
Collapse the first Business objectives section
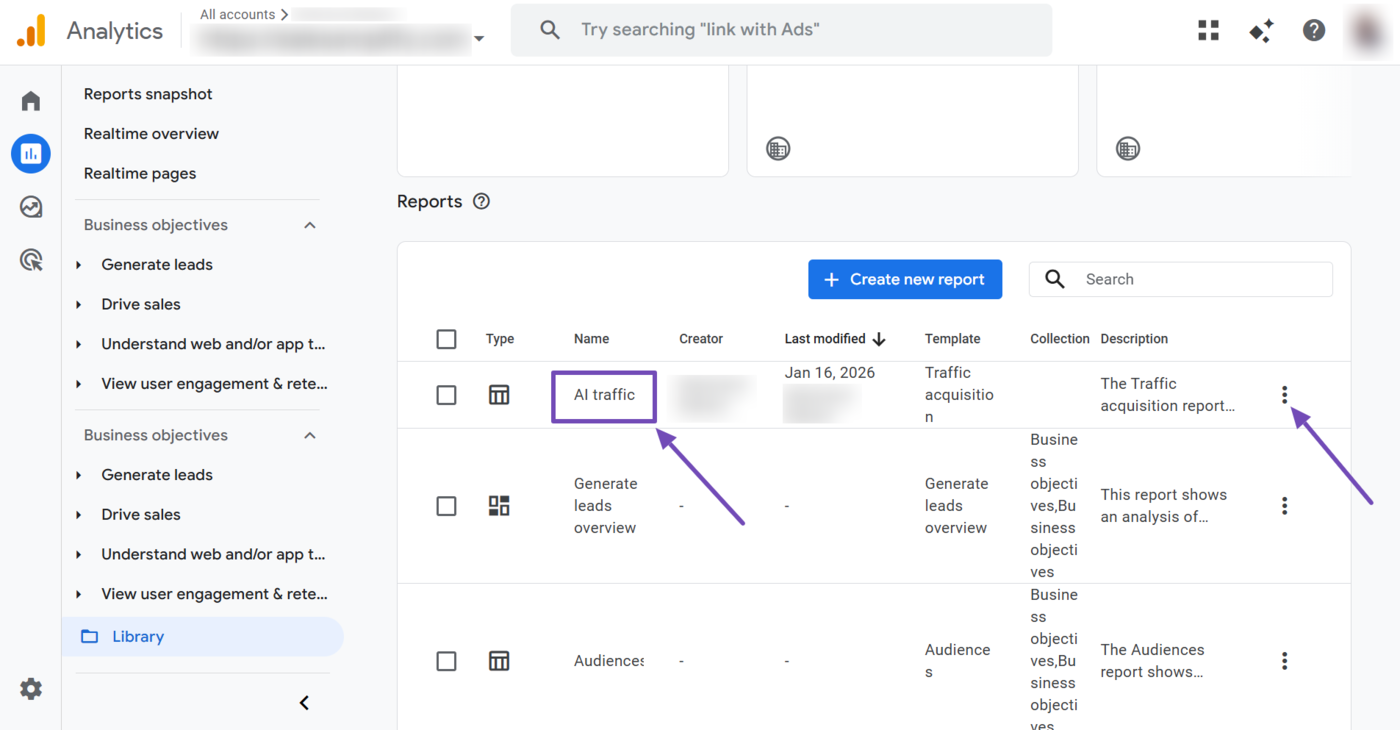tap(310, 224)
